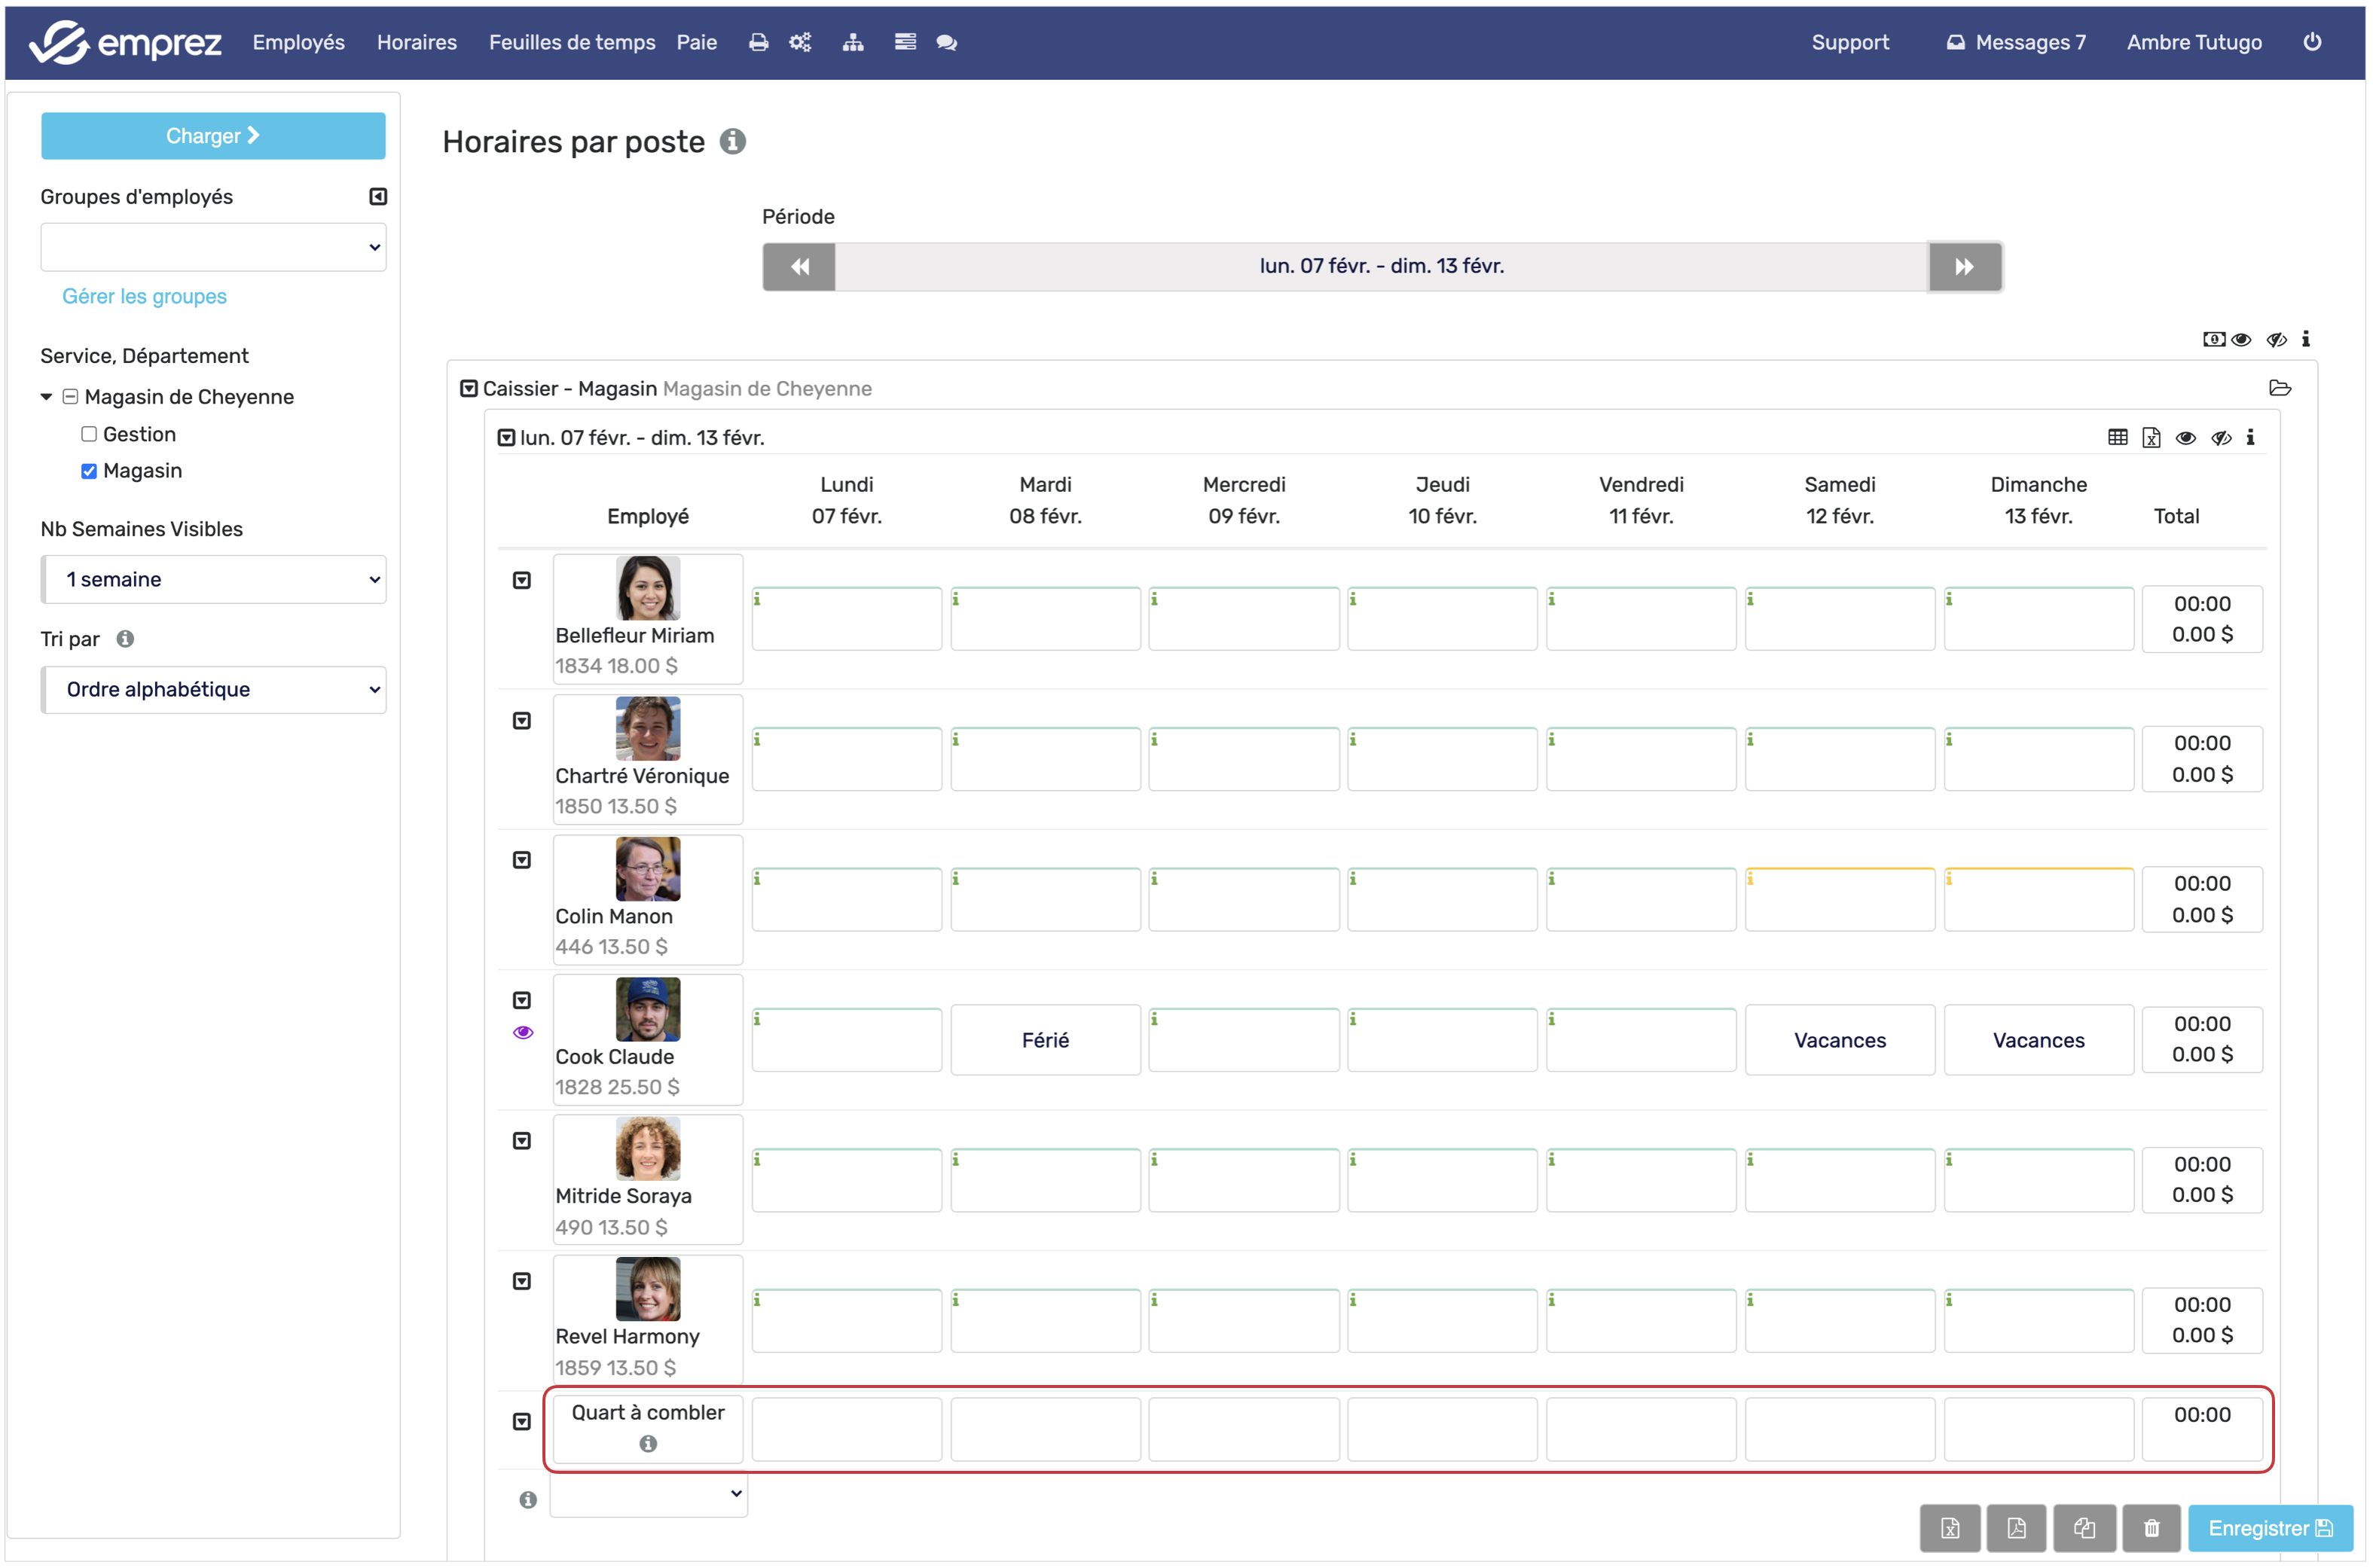
Task: Click the Enregistrer save button
Action: point(2268,1527)
